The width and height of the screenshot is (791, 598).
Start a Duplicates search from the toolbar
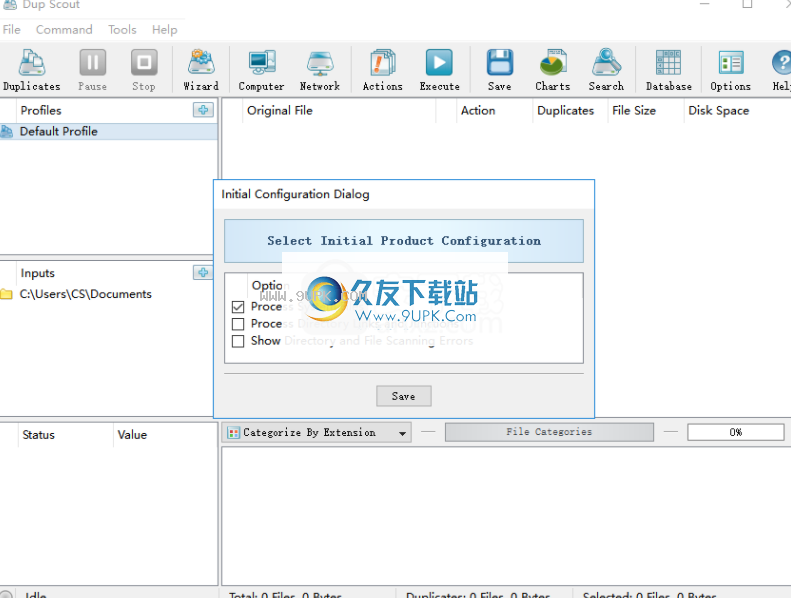coord(32,70)
